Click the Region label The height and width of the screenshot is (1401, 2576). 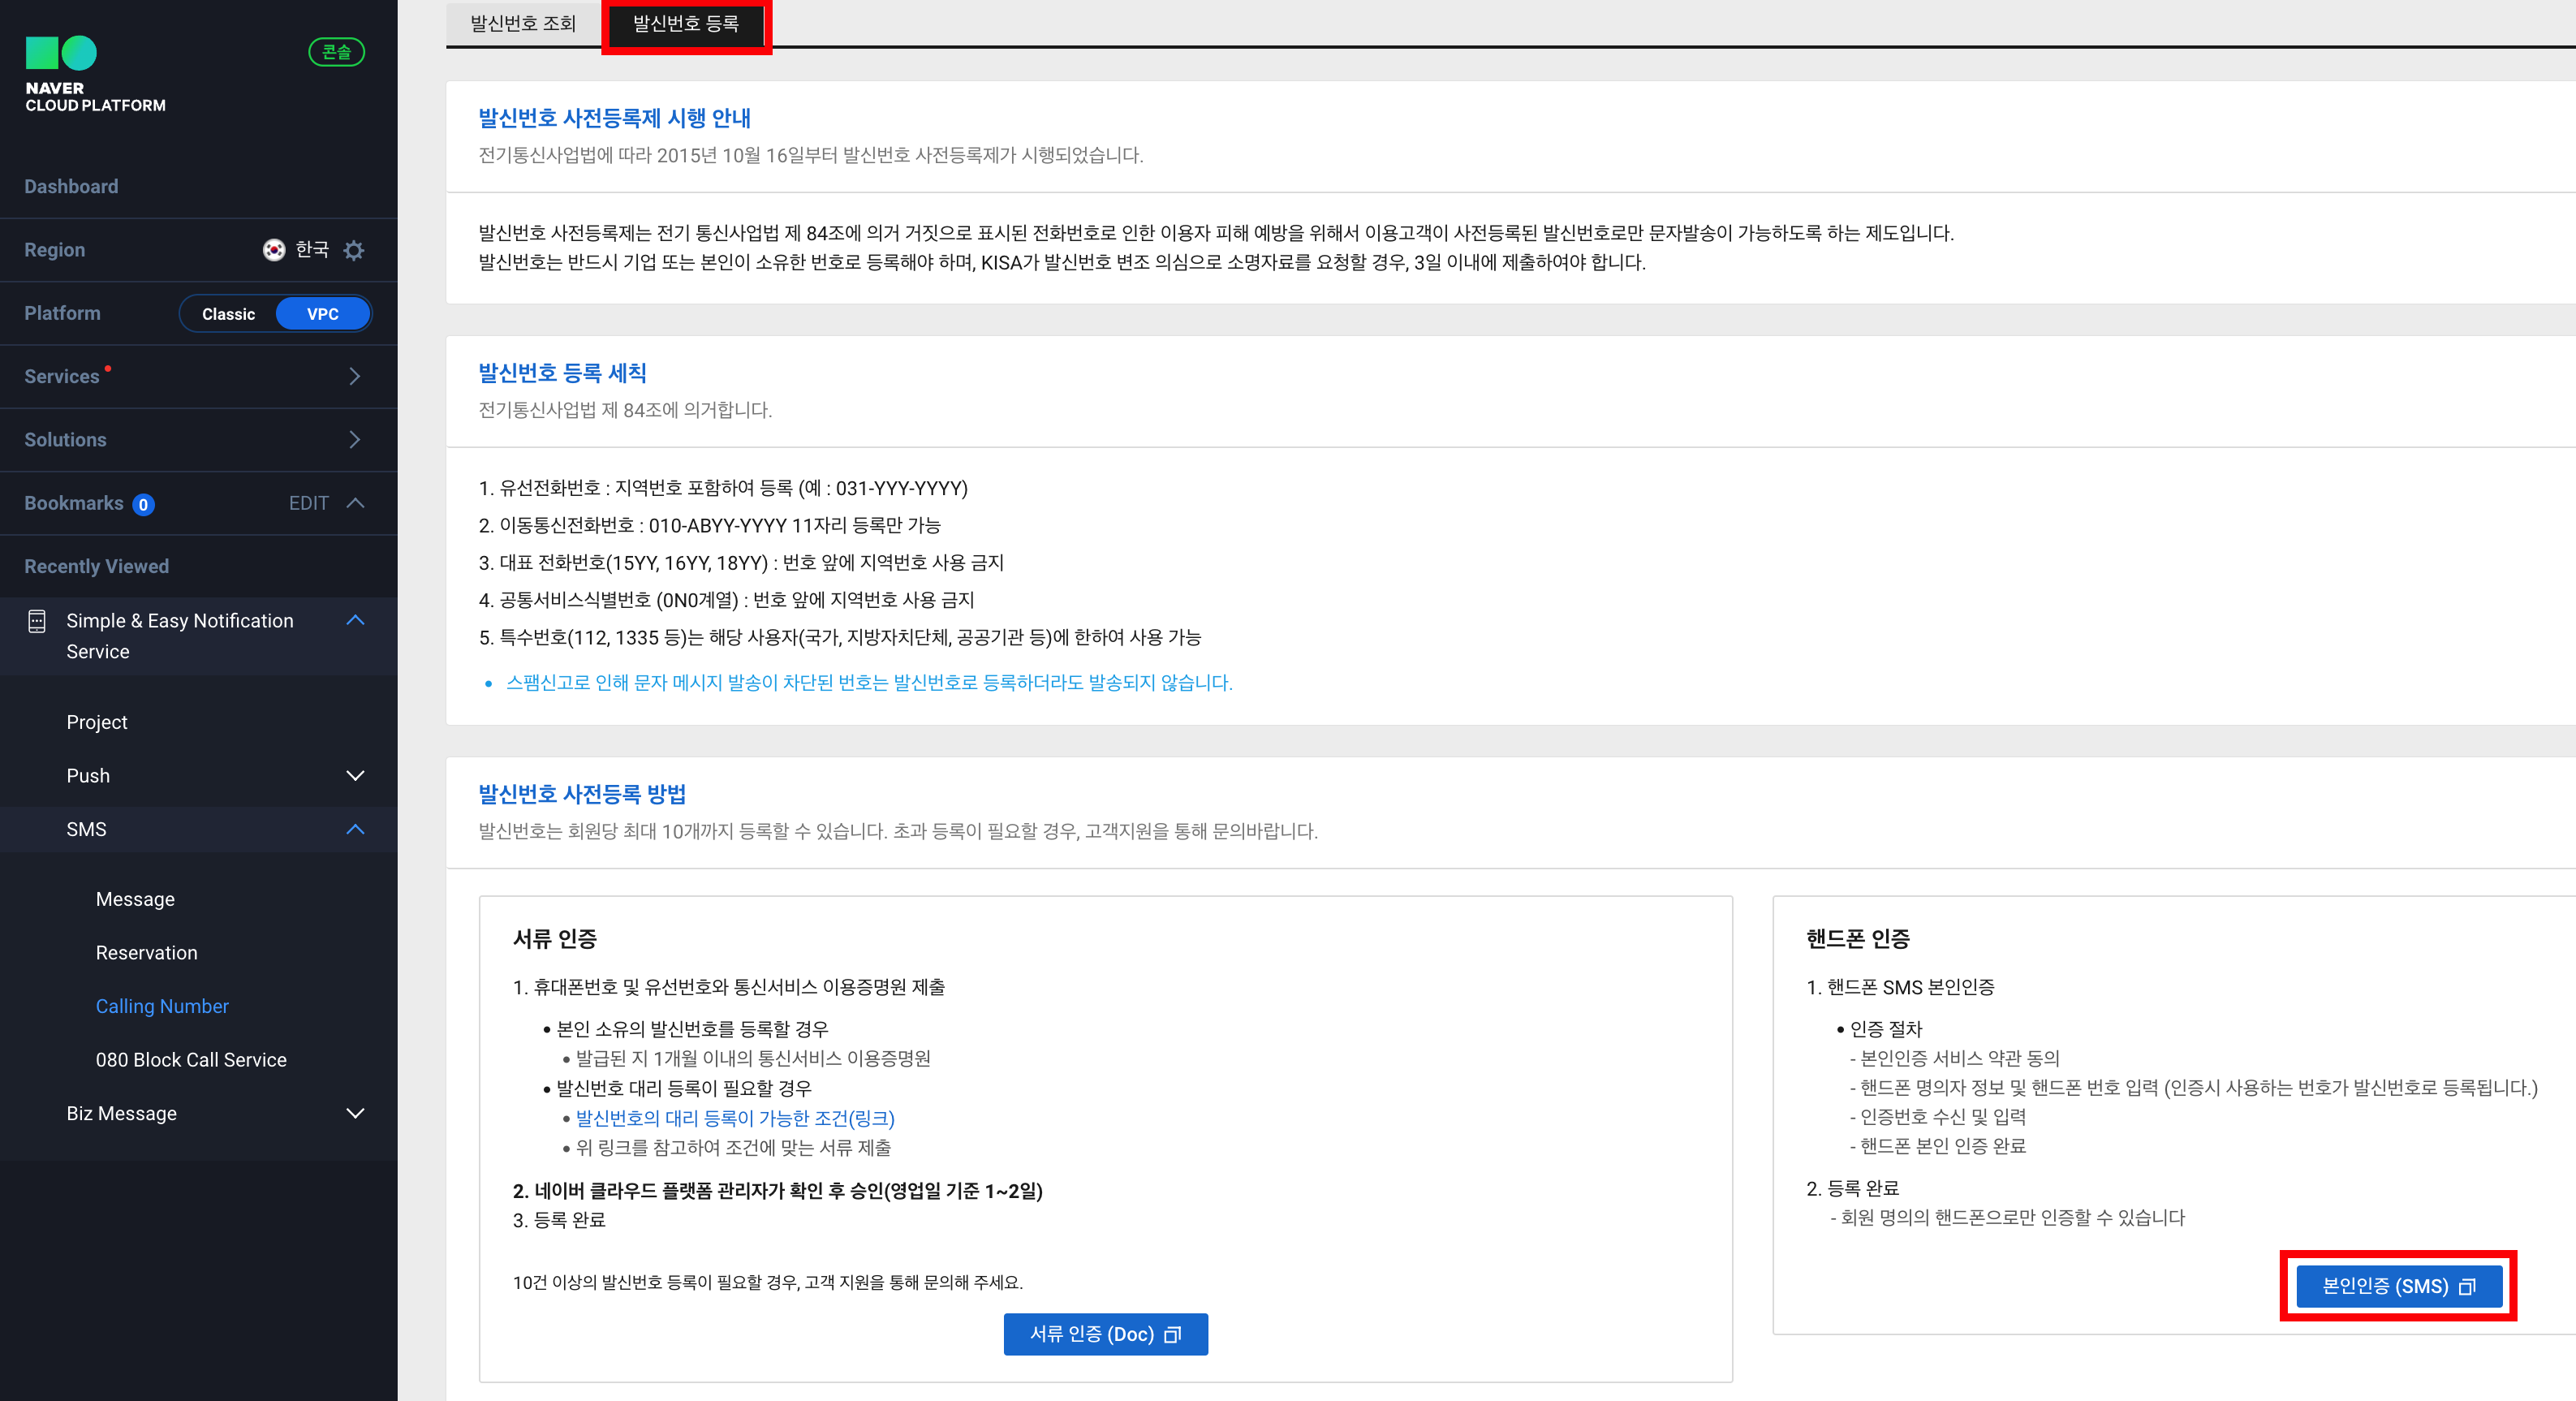coord(55,250)
